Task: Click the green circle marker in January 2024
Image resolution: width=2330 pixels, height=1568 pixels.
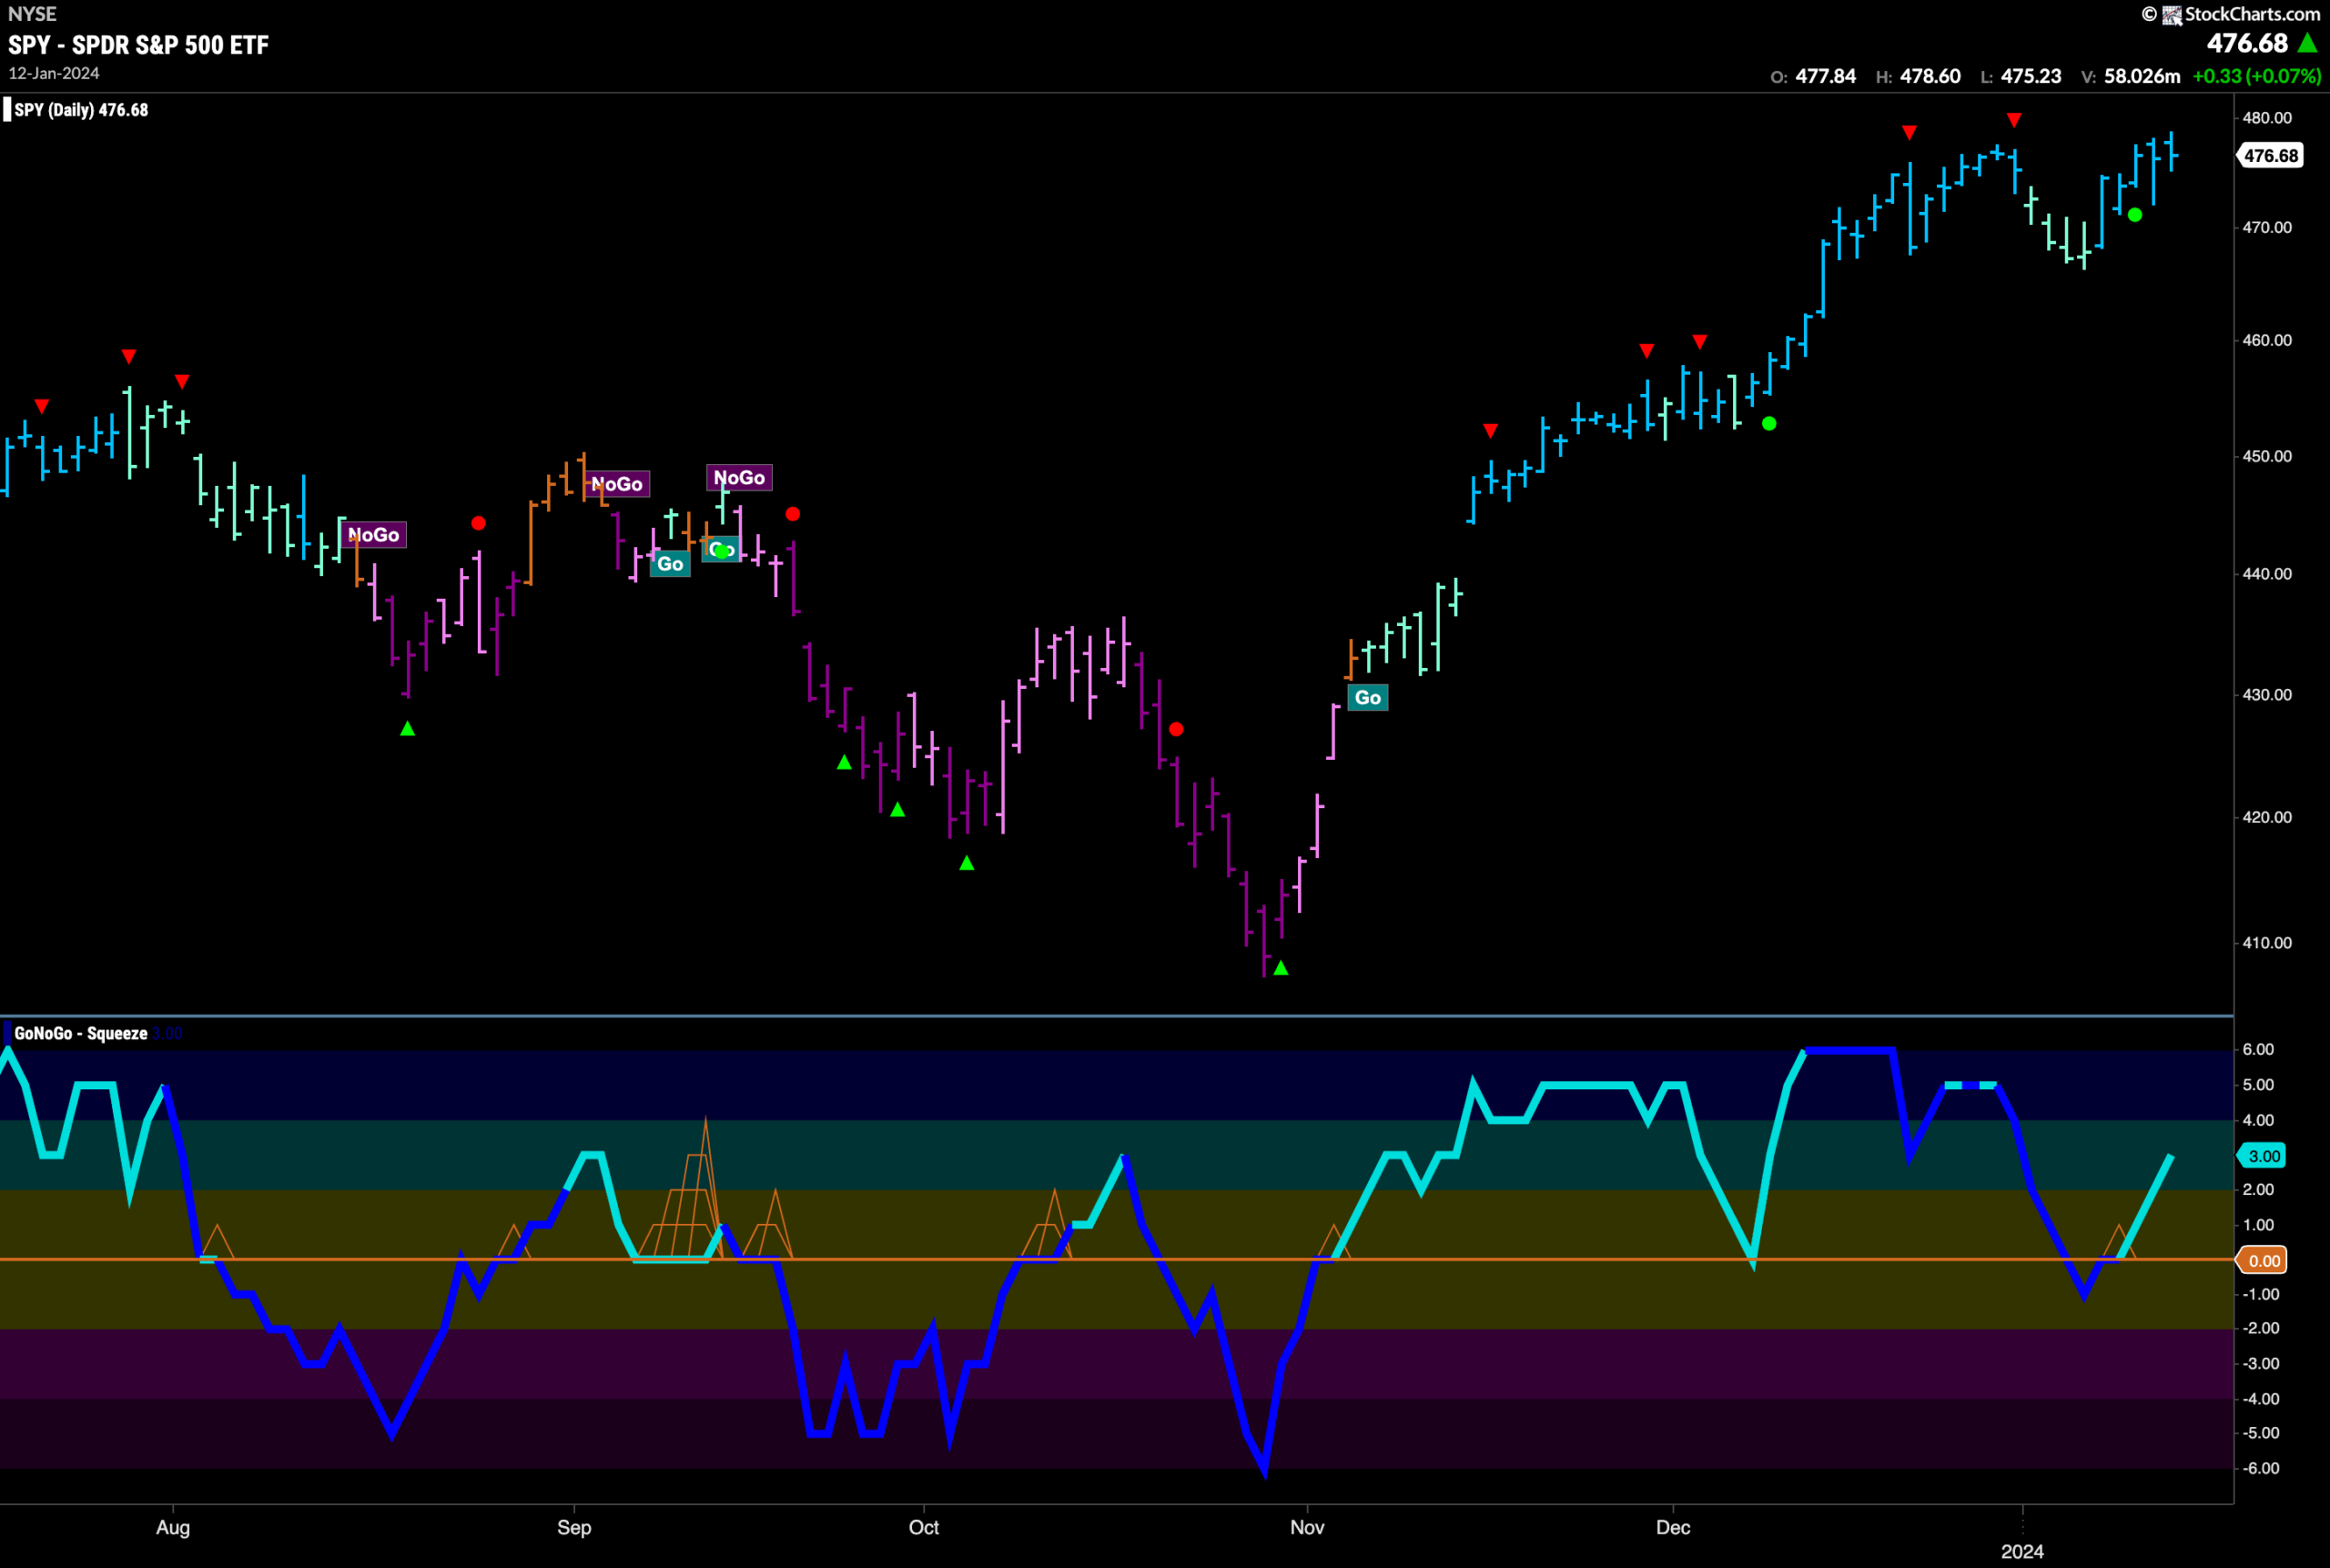Action: tap(2134, 215)
